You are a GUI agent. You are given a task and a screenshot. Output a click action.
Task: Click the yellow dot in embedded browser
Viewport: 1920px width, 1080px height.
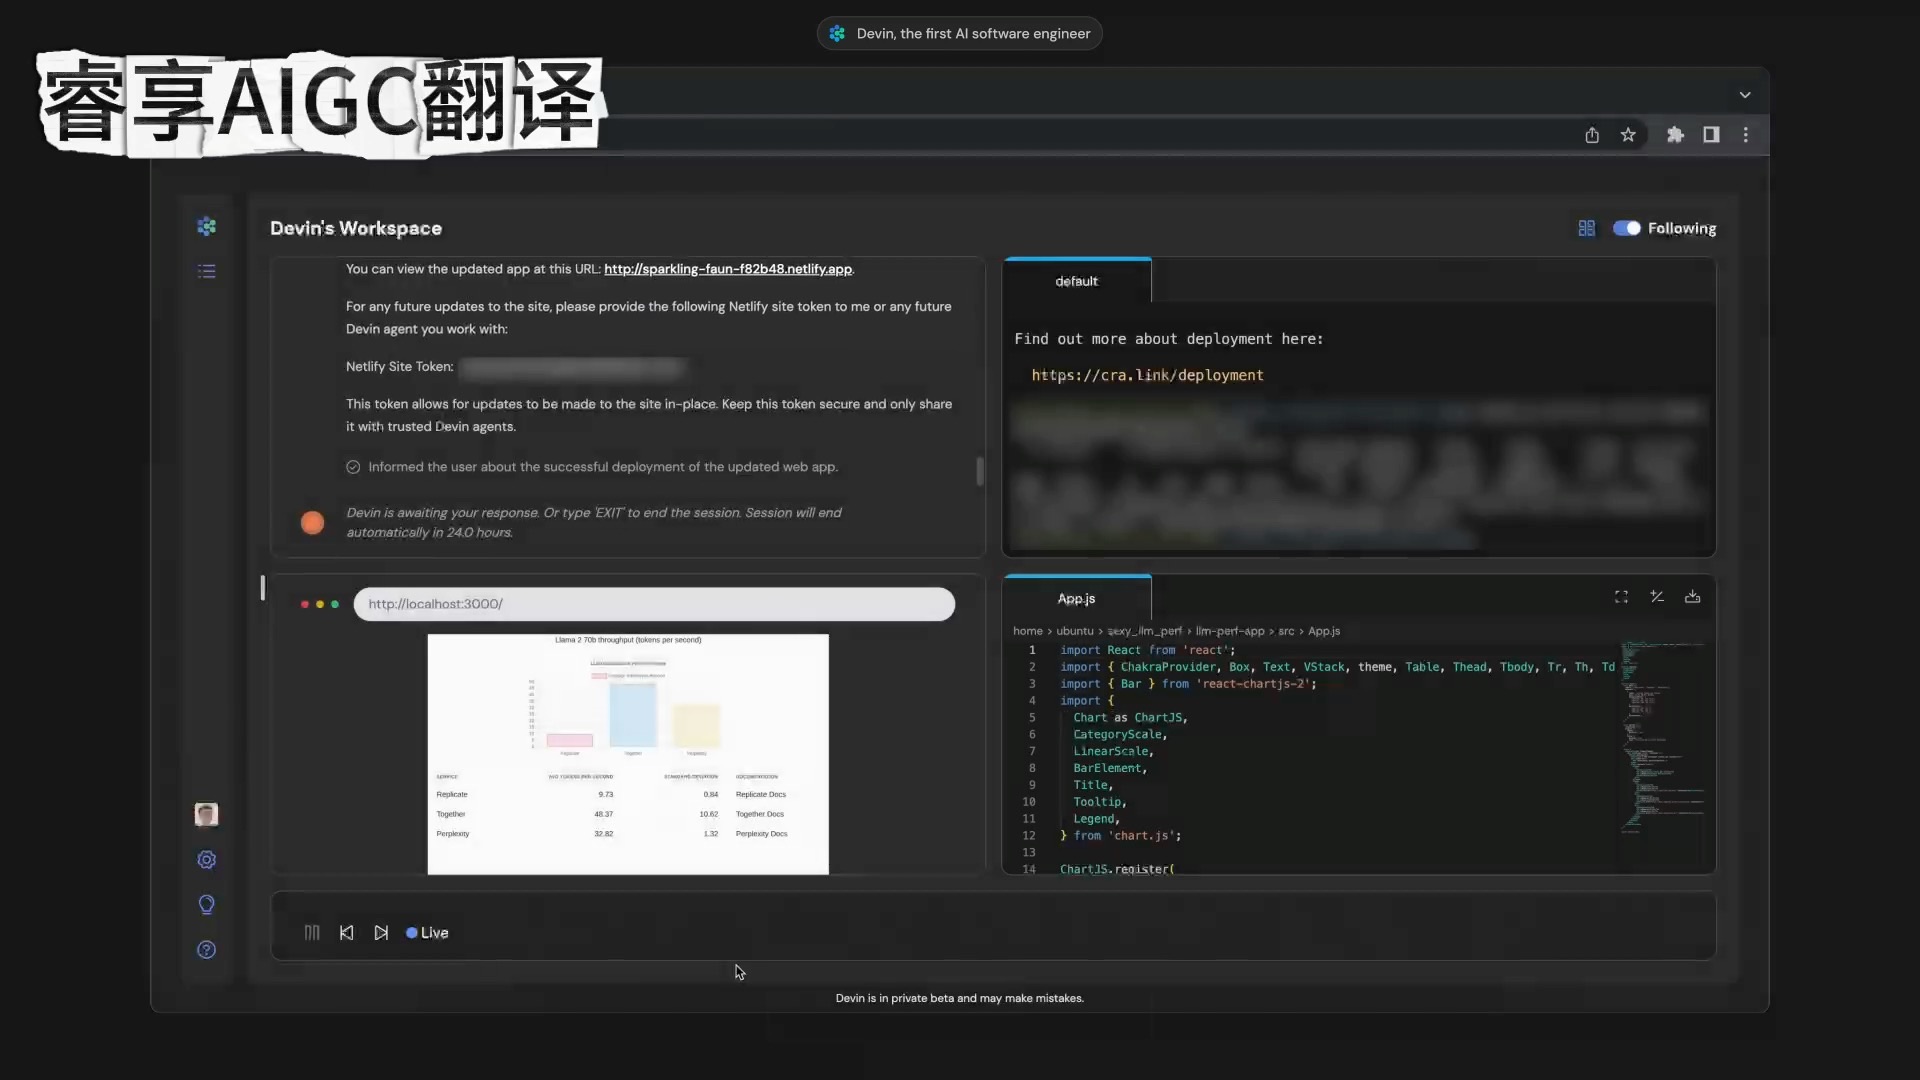click(x=320, y=604)
